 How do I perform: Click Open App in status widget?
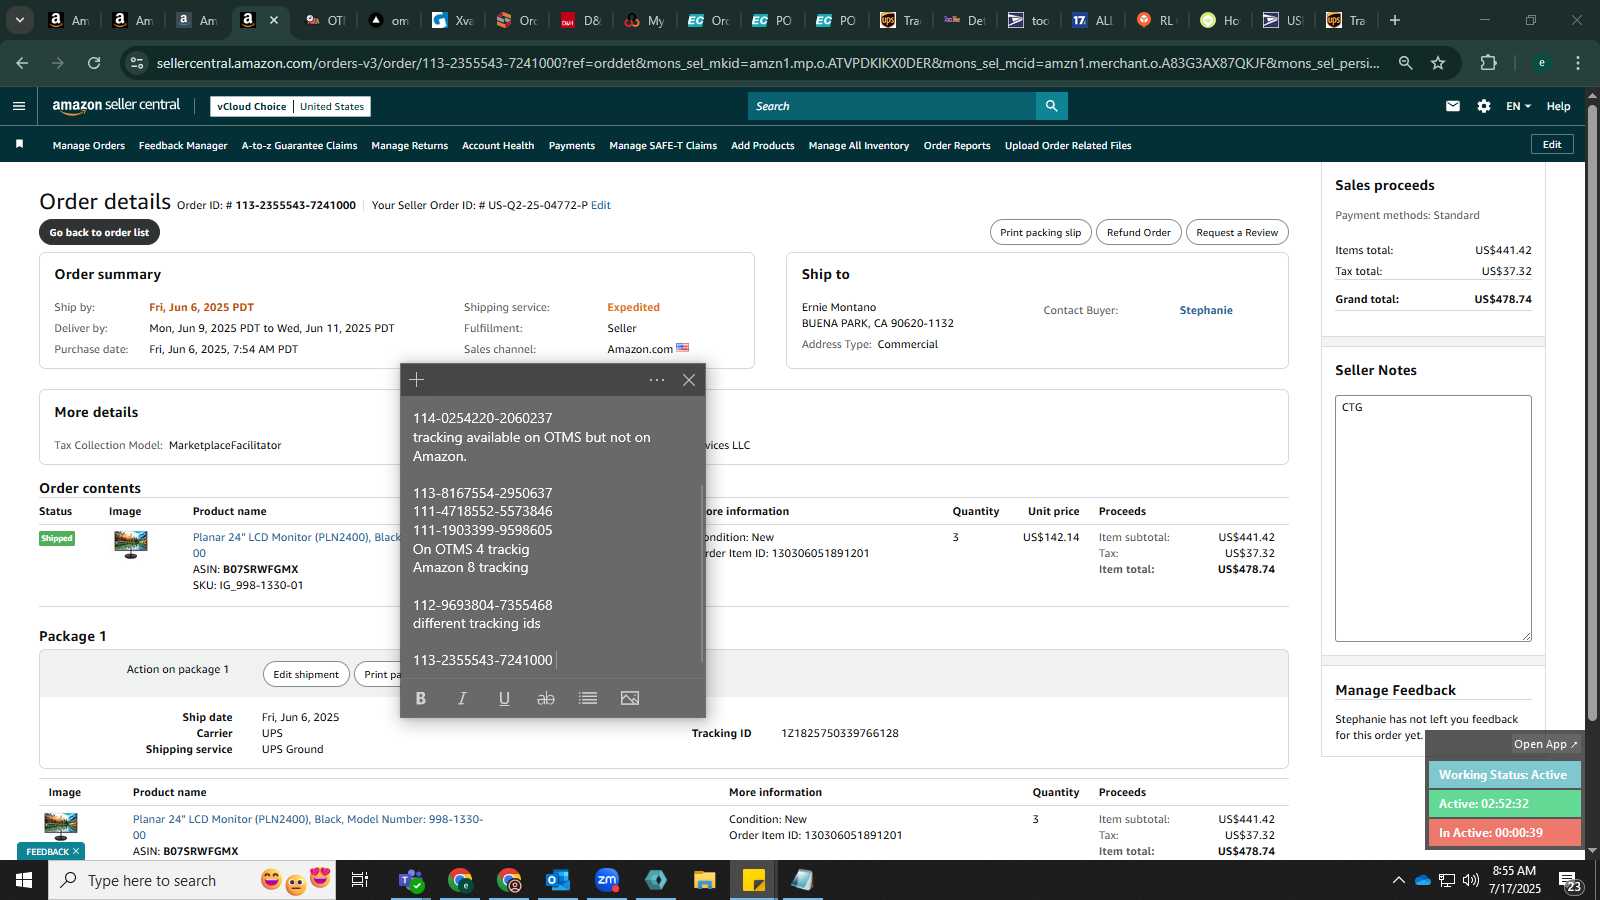(1545, 744)
